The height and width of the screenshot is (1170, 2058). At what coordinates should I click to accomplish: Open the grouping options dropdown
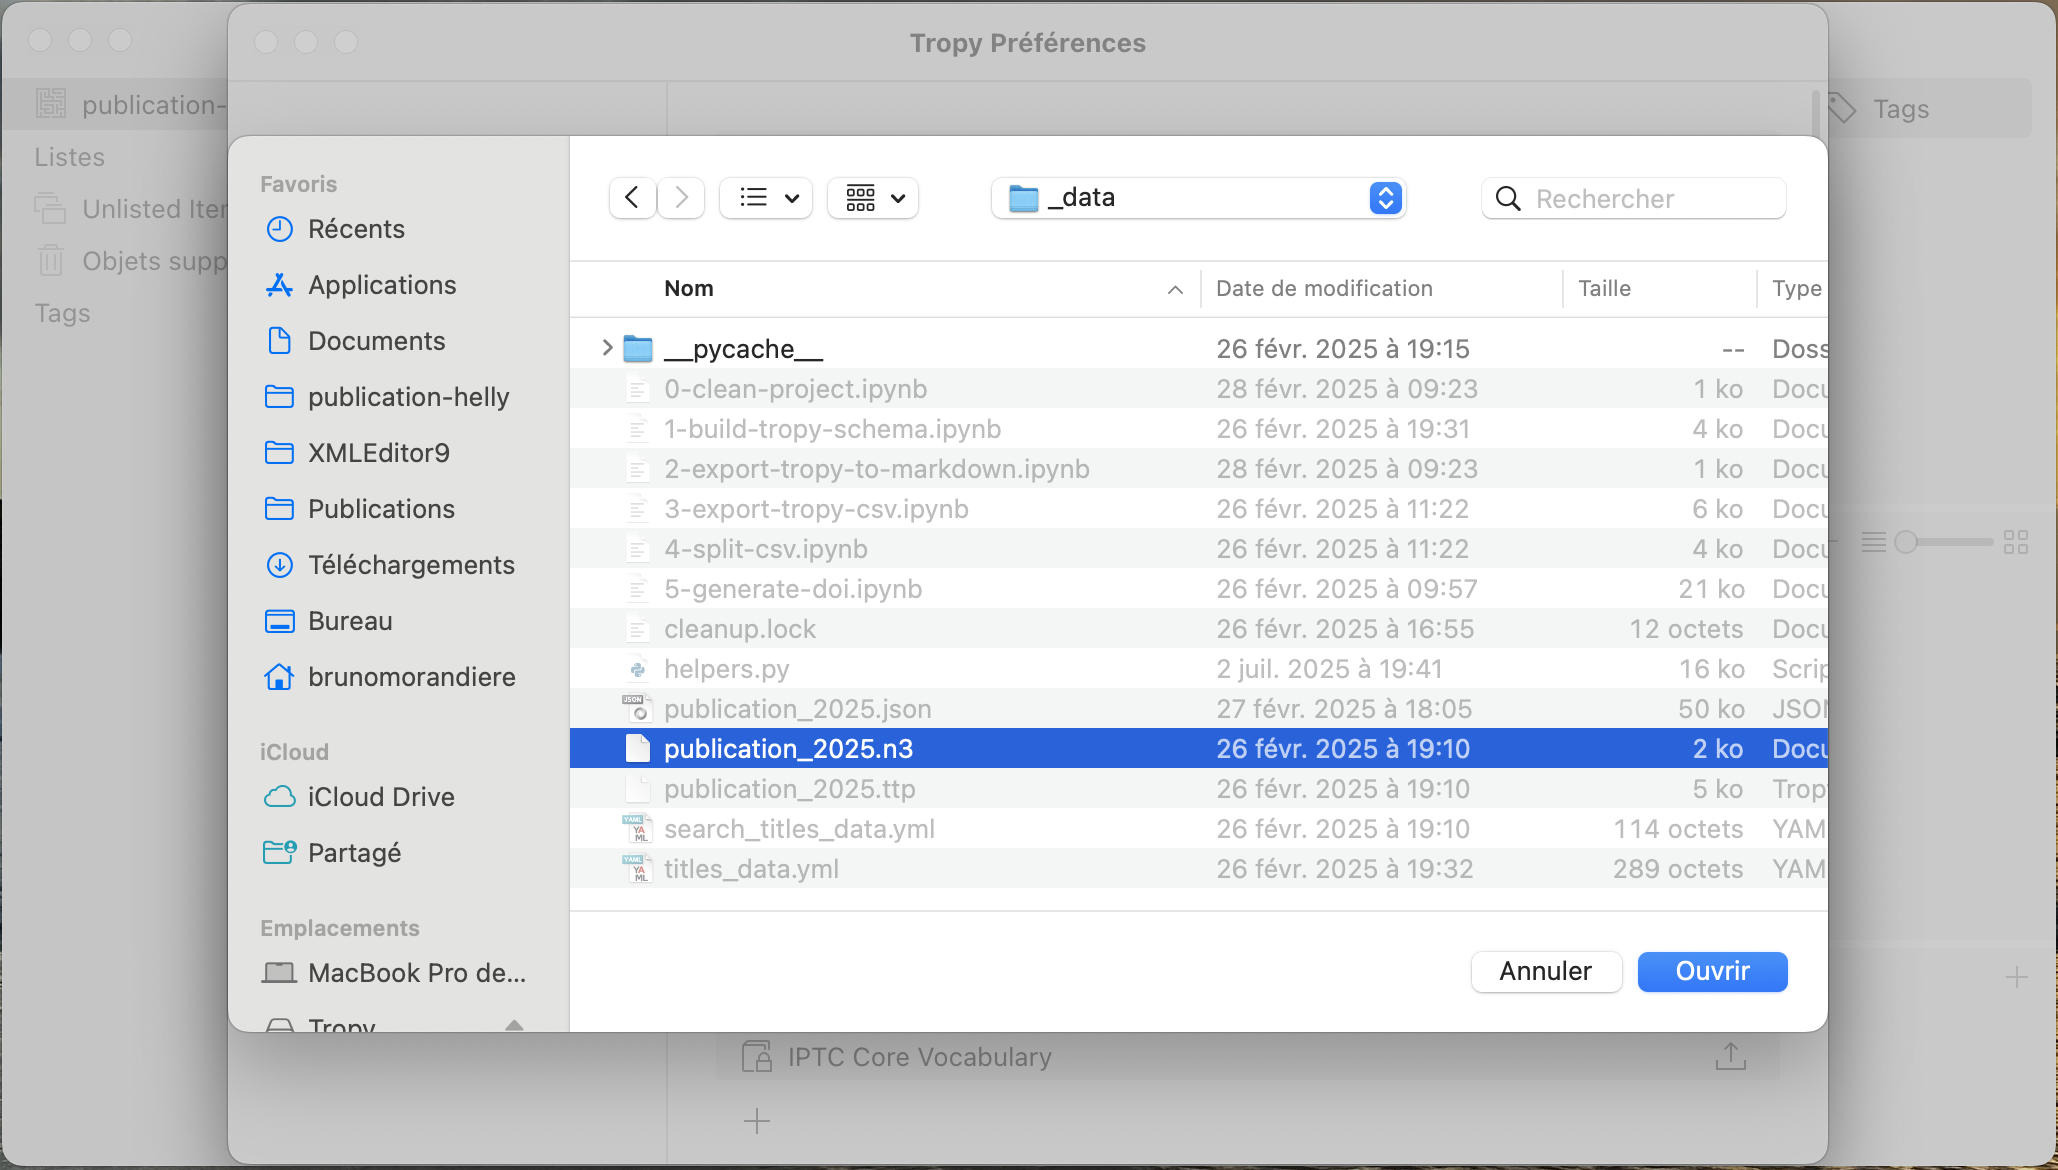[x=873, y=198]
